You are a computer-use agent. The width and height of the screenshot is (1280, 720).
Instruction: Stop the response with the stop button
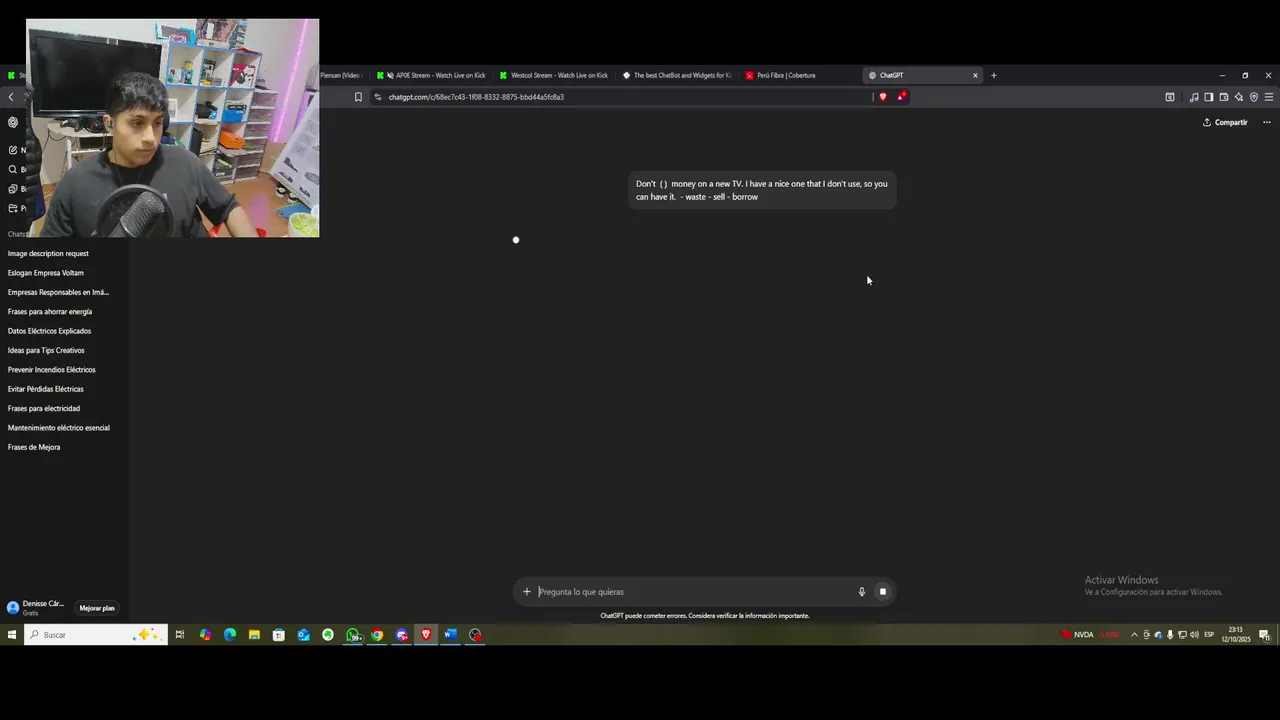pos(883,592)
